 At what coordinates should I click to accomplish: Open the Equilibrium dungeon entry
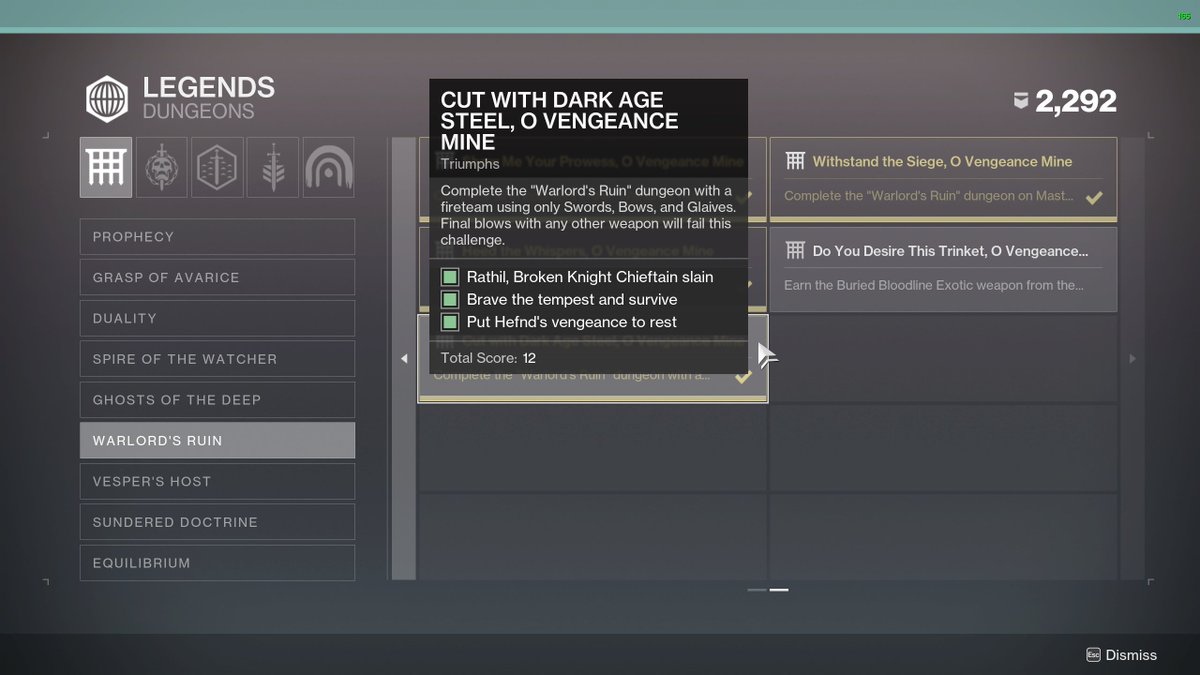[217, 563]
